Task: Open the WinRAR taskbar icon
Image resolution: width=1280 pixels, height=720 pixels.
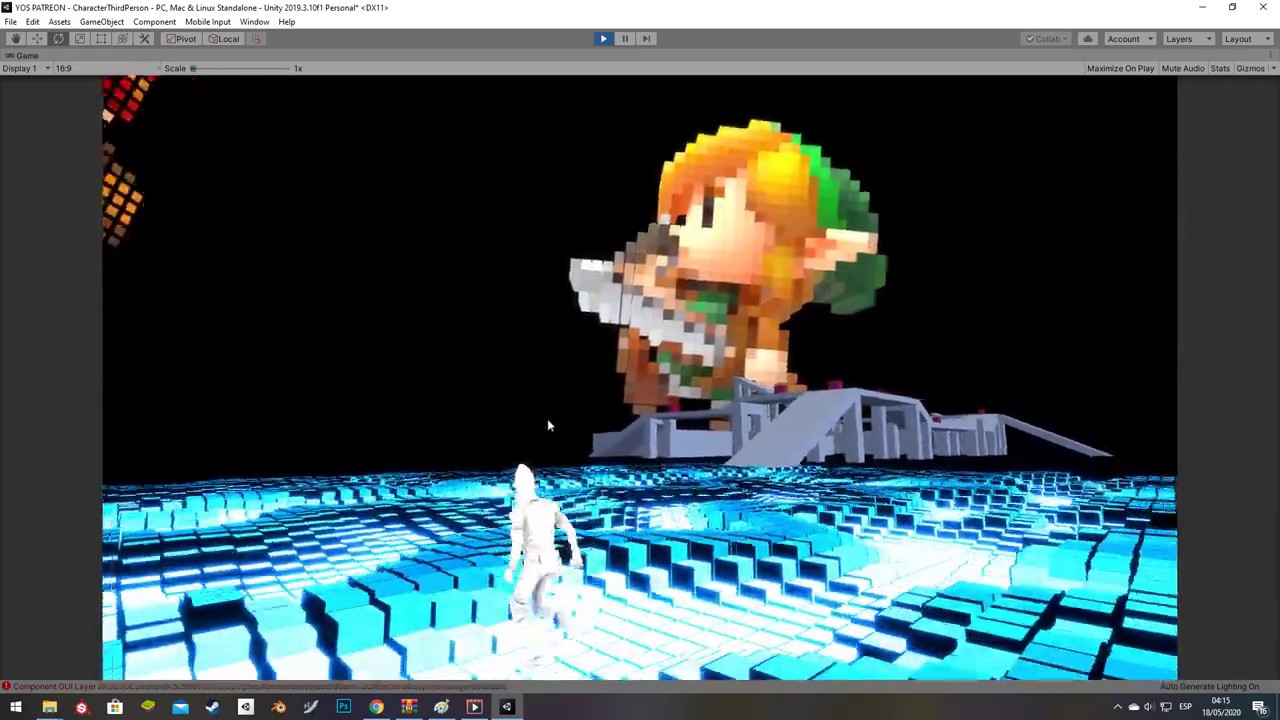Action: pos(408,707)
